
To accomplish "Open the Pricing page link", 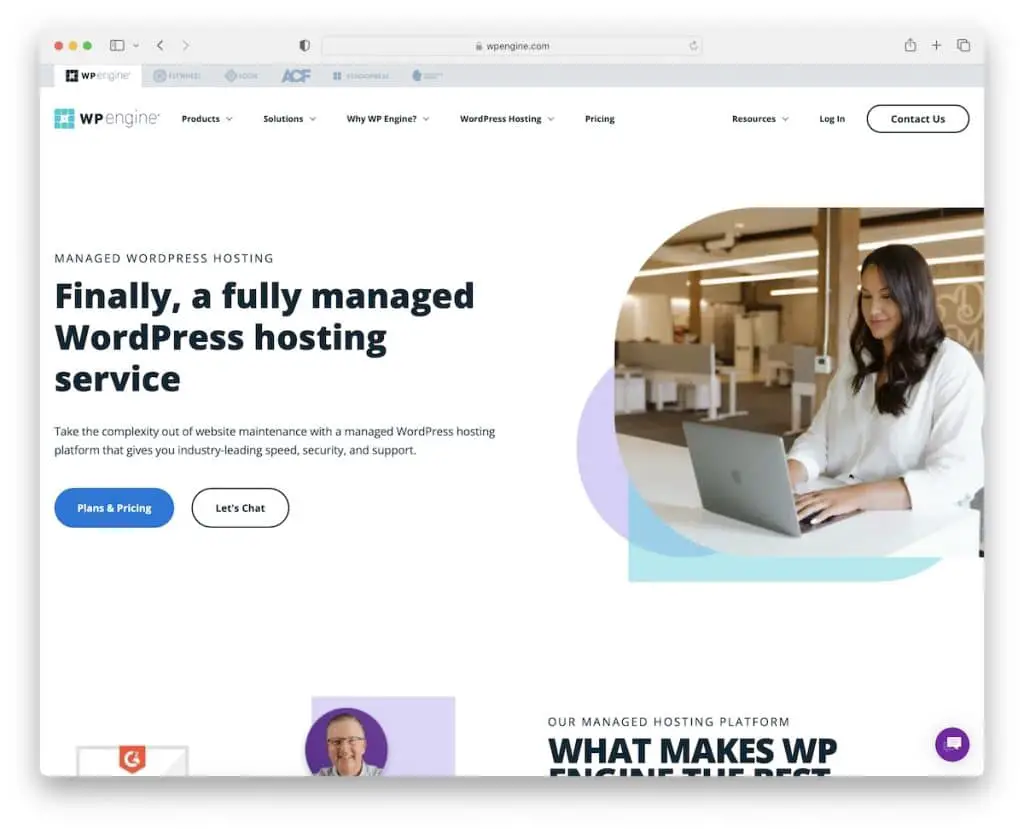I will click(x=600, y=119).
